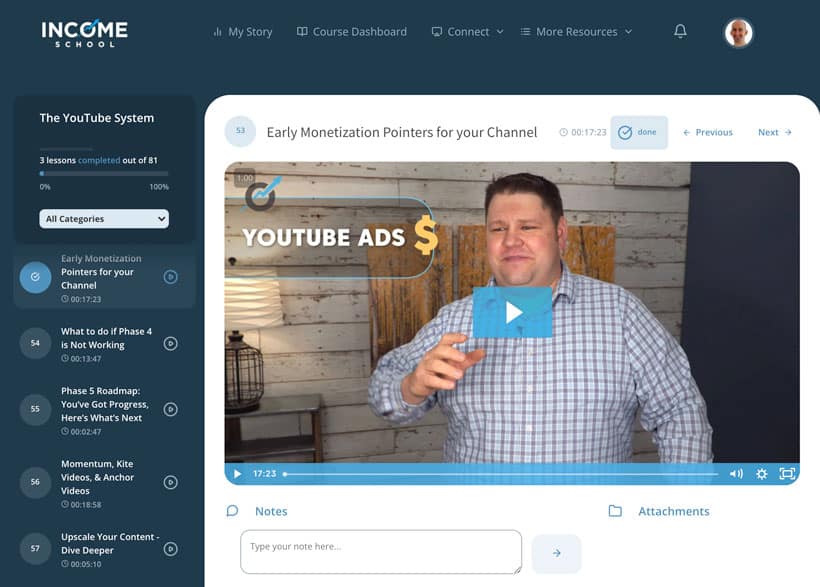This screenshot has width=820, height=587.
Task: Open the All Categories dropdown
Action: point(104,219)
